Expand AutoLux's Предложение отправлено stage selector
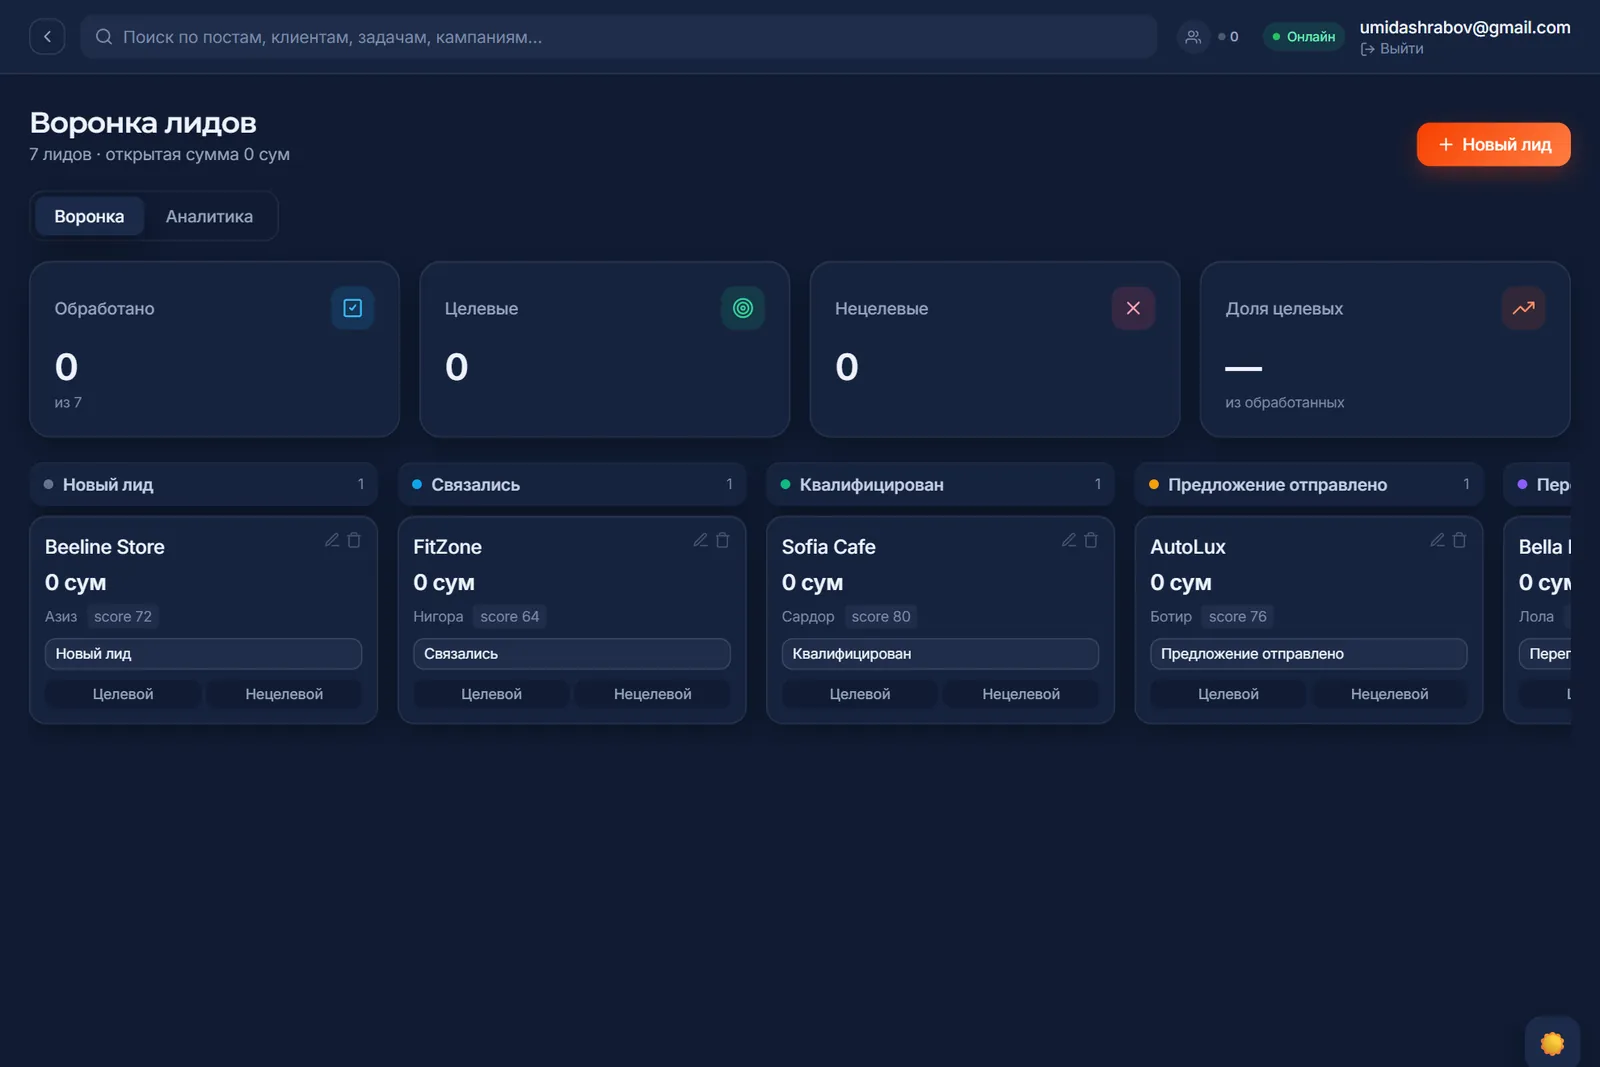This screenshot has width=1600, height=1067. click(x=1308, y=654)
